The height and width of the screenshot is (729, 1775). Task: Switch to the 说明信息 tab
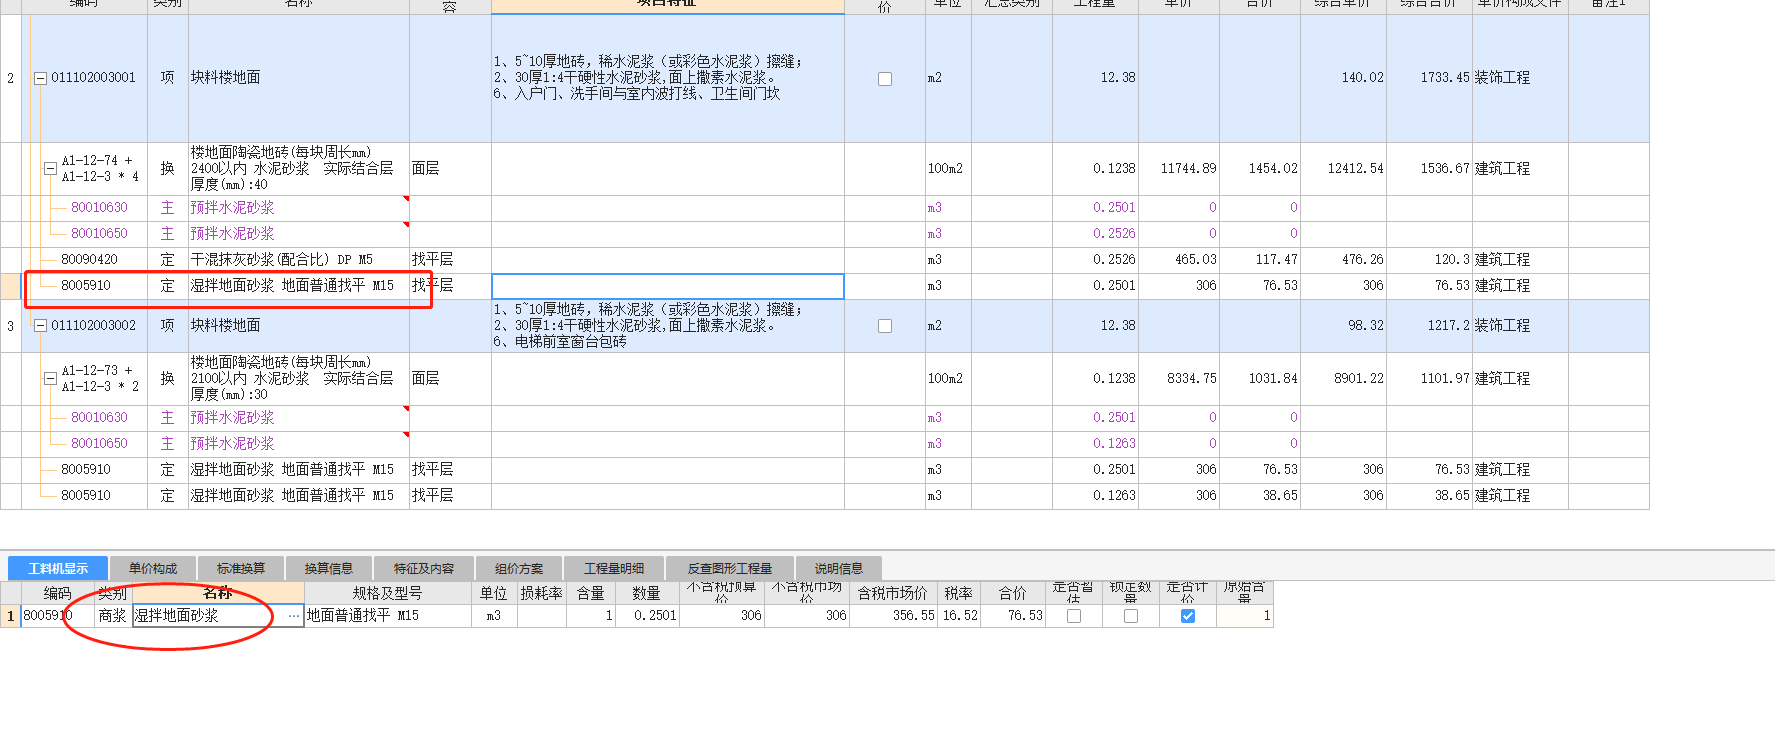[838, 568]
